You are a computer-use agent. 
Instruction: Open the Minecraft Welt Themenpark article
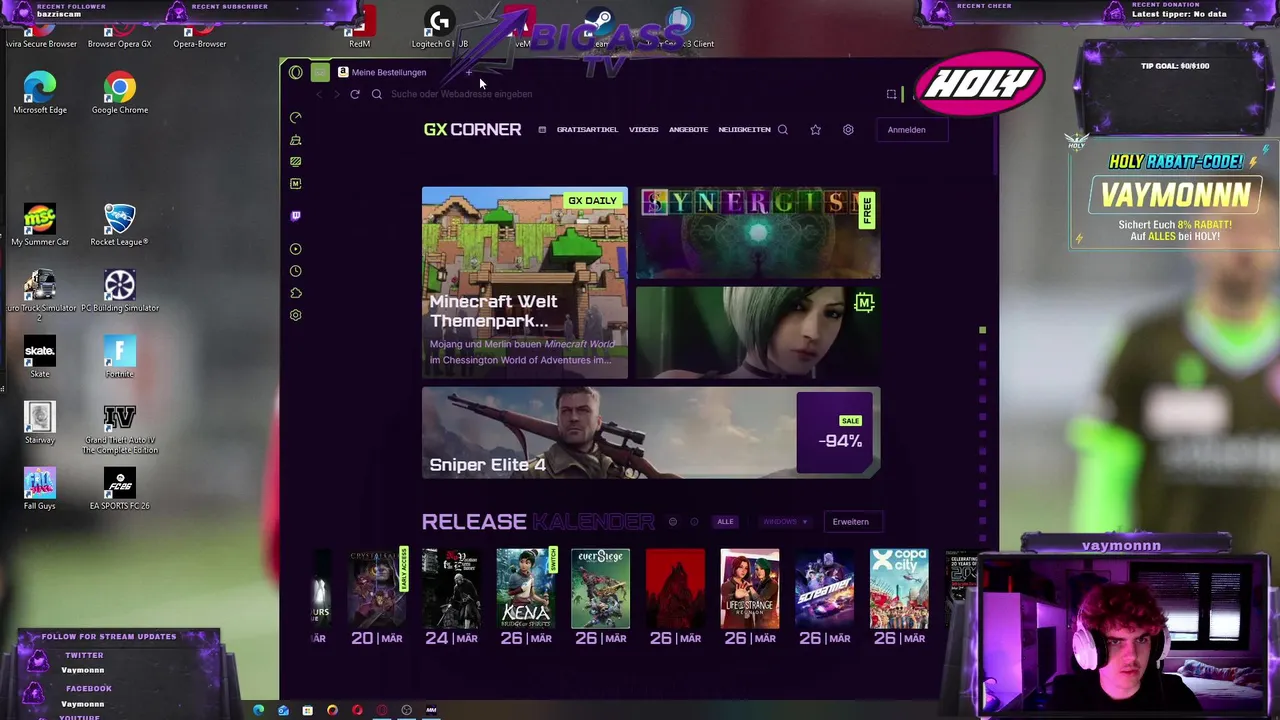(x=525, y=283)
